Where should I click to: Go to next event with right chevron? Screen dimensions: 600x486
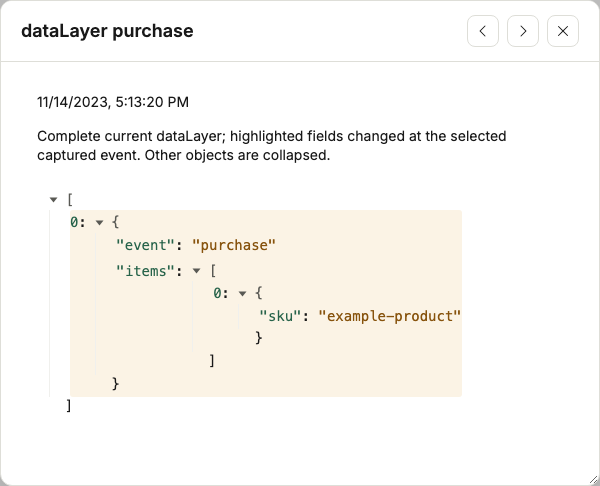(523, 31)
